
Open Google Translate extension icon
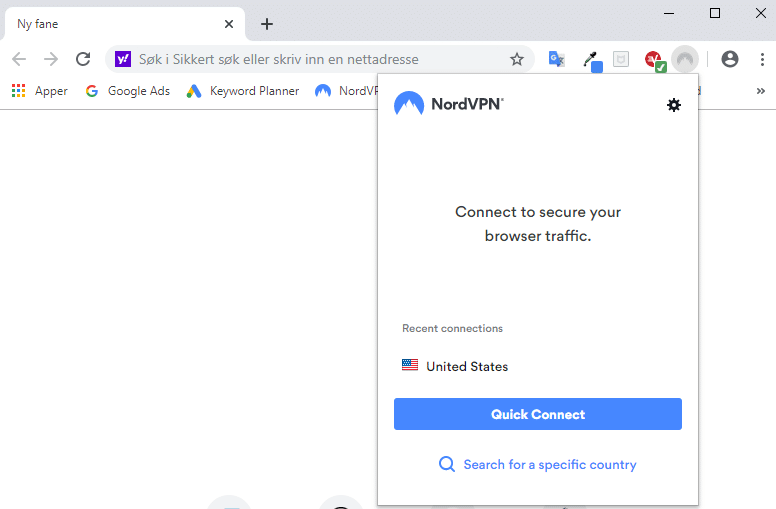(557, 59)
